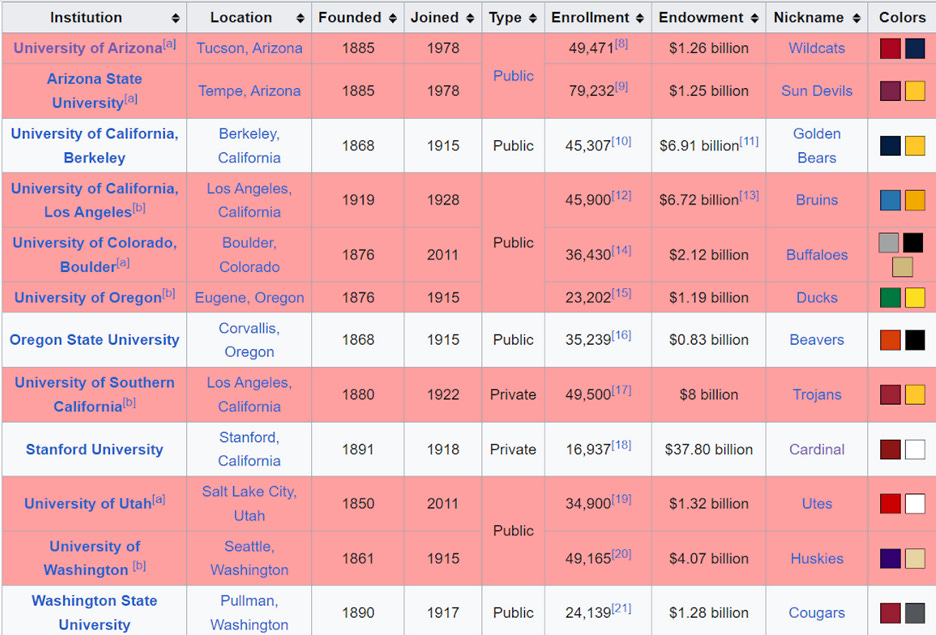The height and width of the screenshot is (635, 936).
Task: Open University of California, Berkeley link
Action: 94,146
